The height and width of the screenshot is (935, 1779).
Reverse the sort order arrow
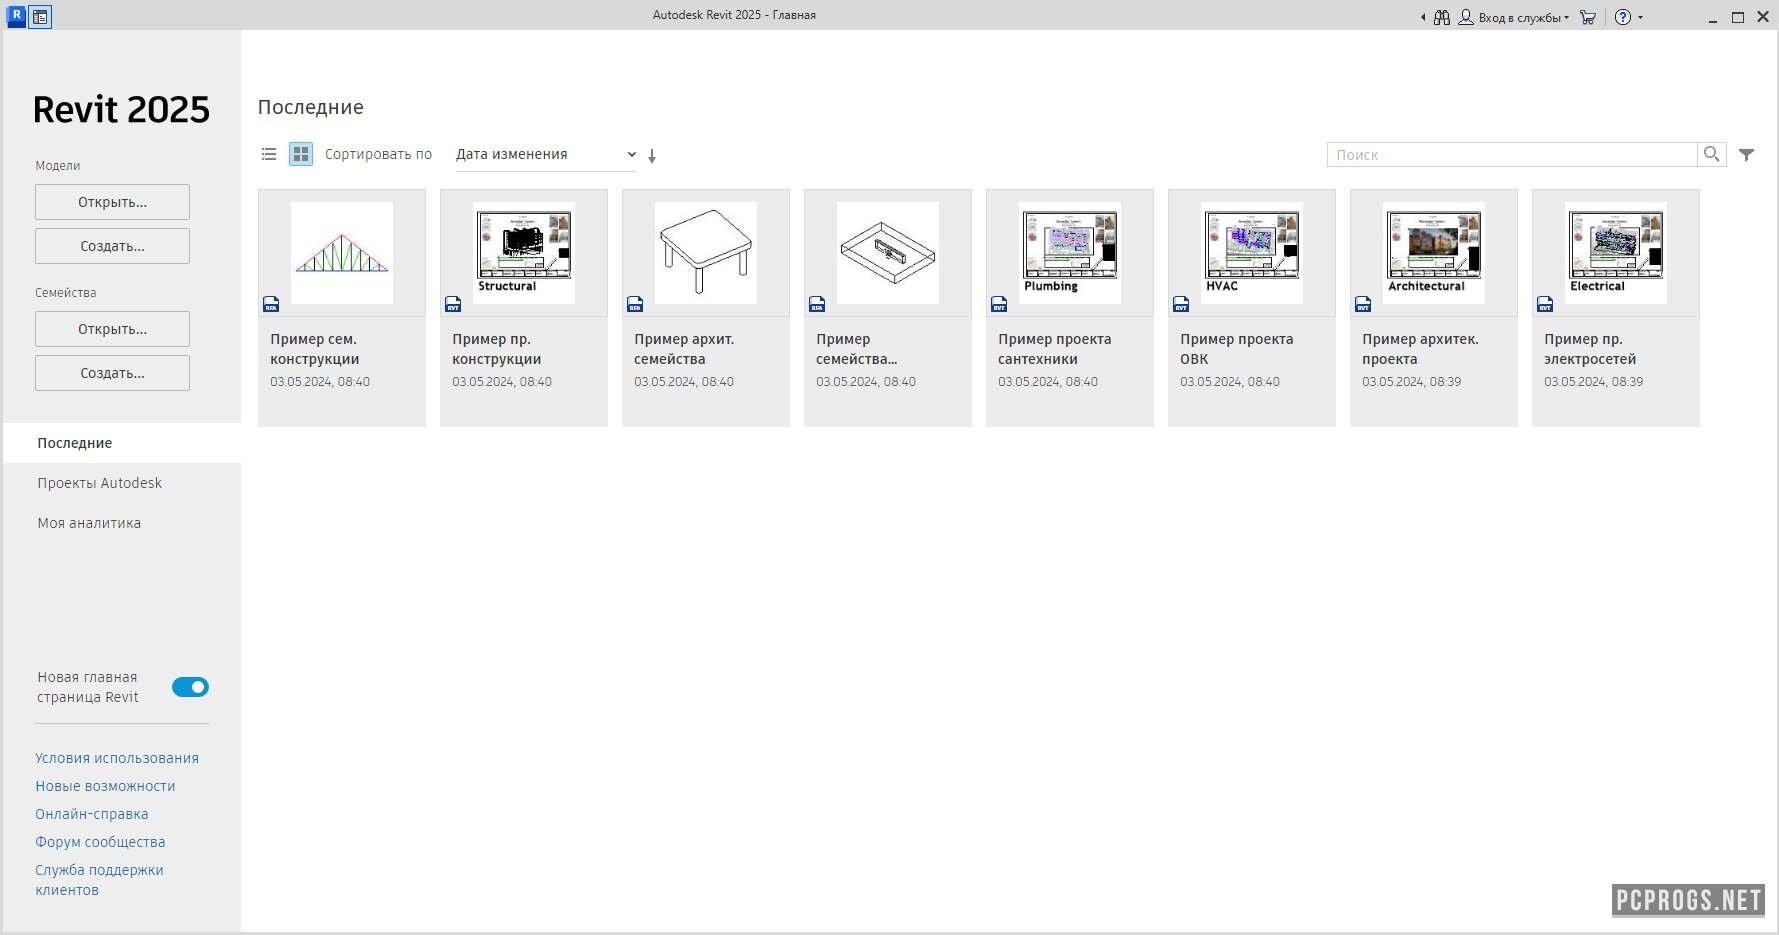652,156
